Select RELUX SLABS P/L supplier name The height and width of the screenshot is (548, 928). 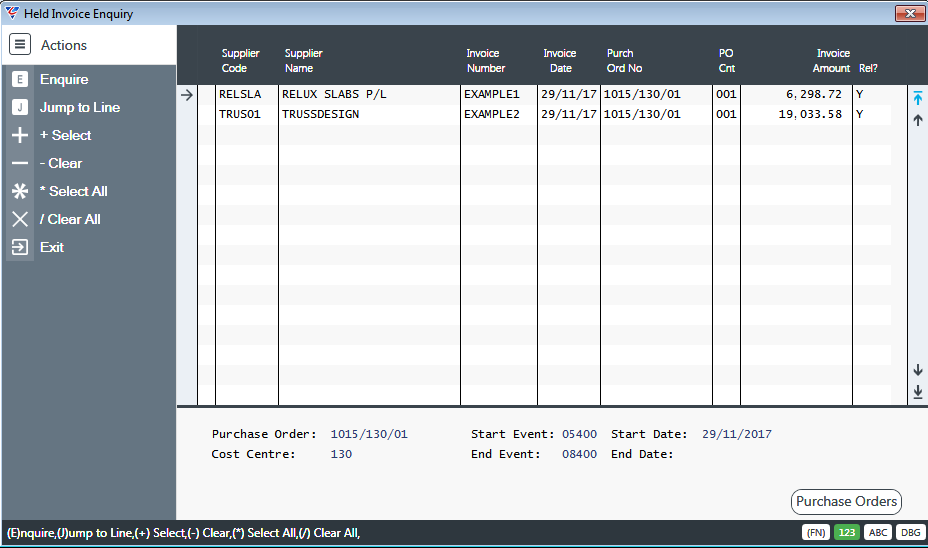[334, 94]
